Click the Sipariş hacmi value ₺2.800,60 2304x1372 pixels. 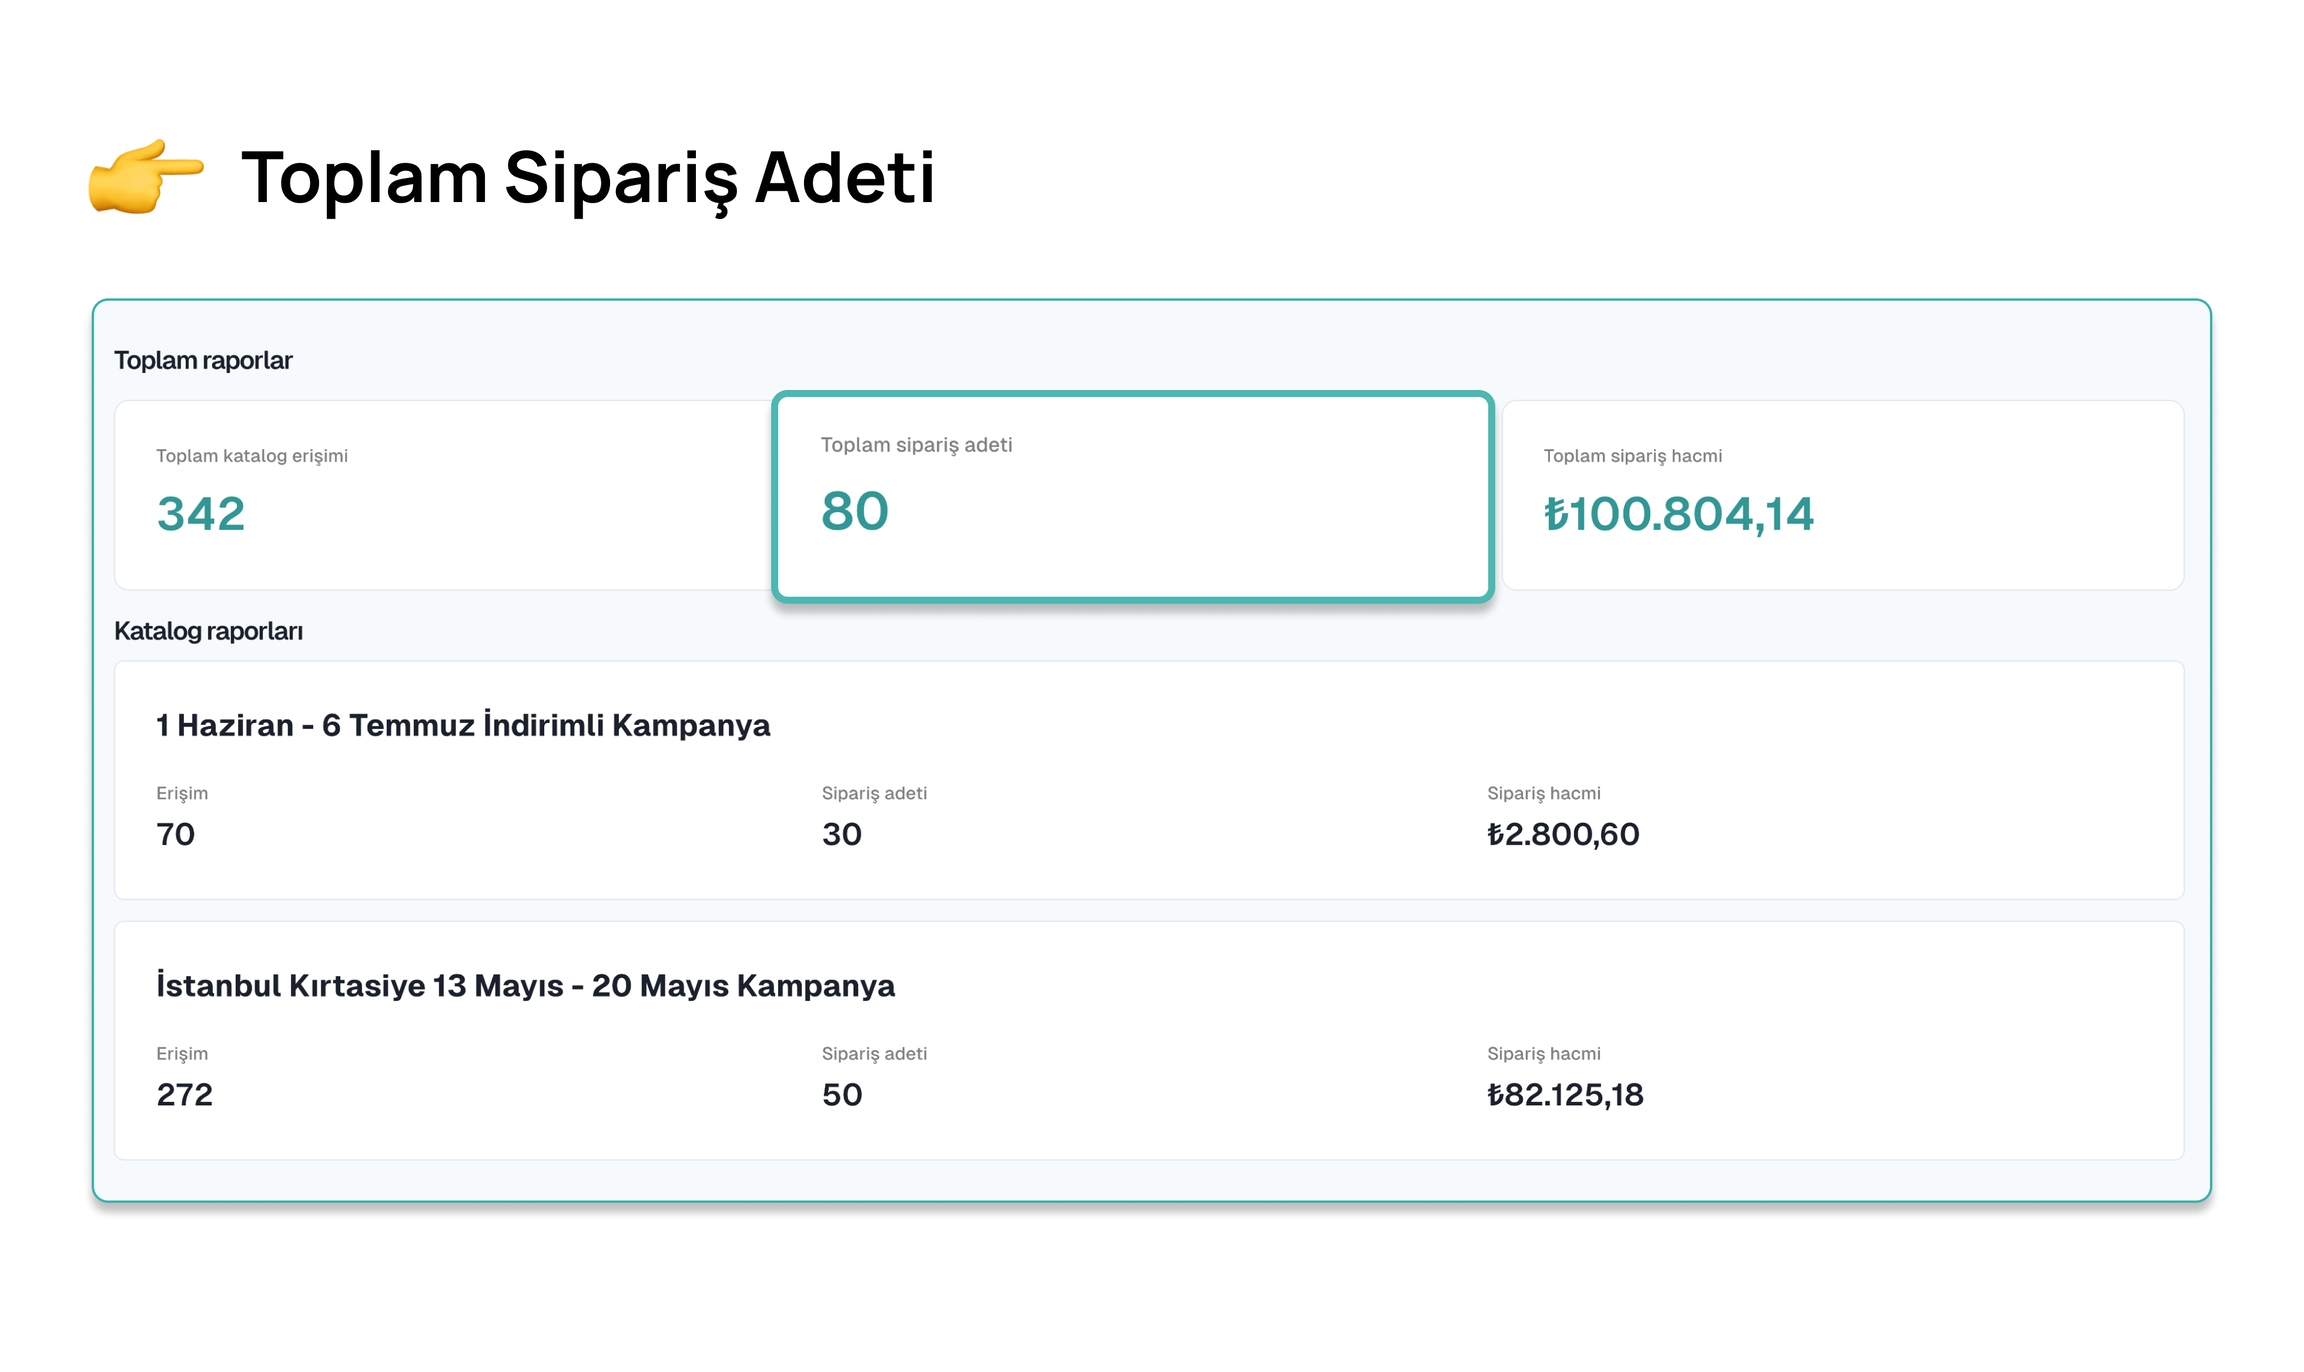[1563, 834]
